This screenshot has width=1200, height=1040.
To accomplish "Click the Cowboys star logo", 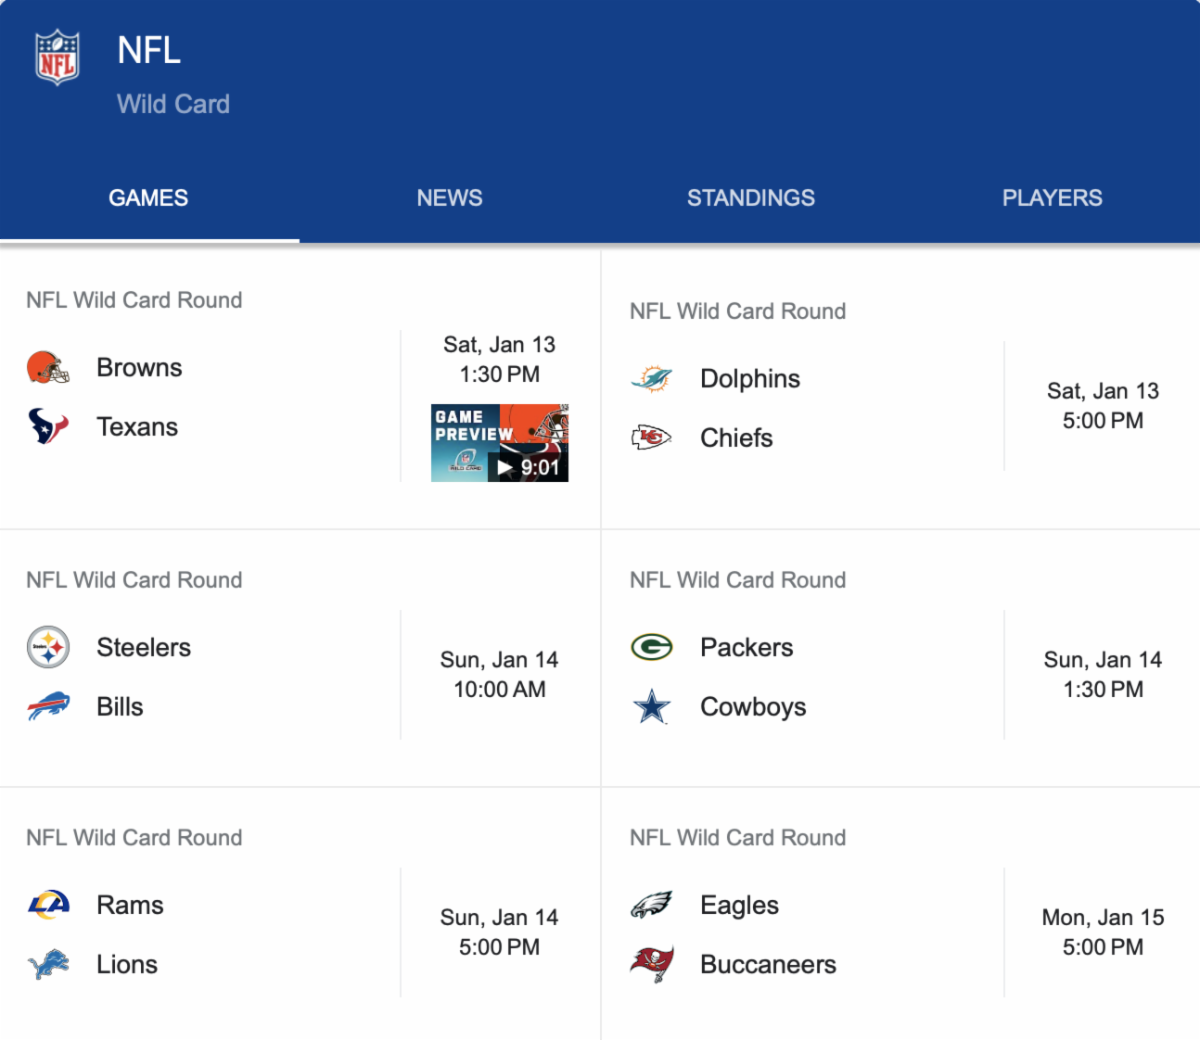I will pos(651,707).
